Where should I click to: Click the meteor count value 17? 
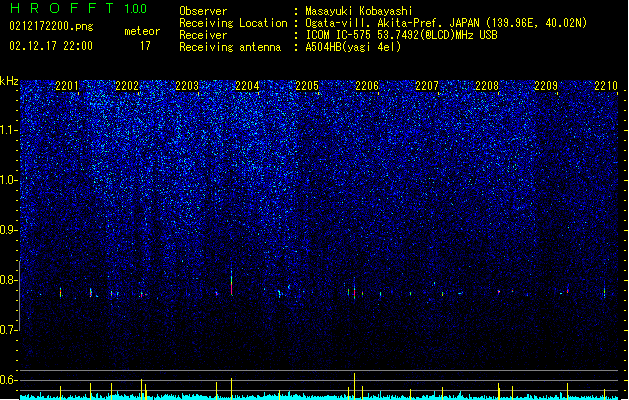(x=145, y=46)
